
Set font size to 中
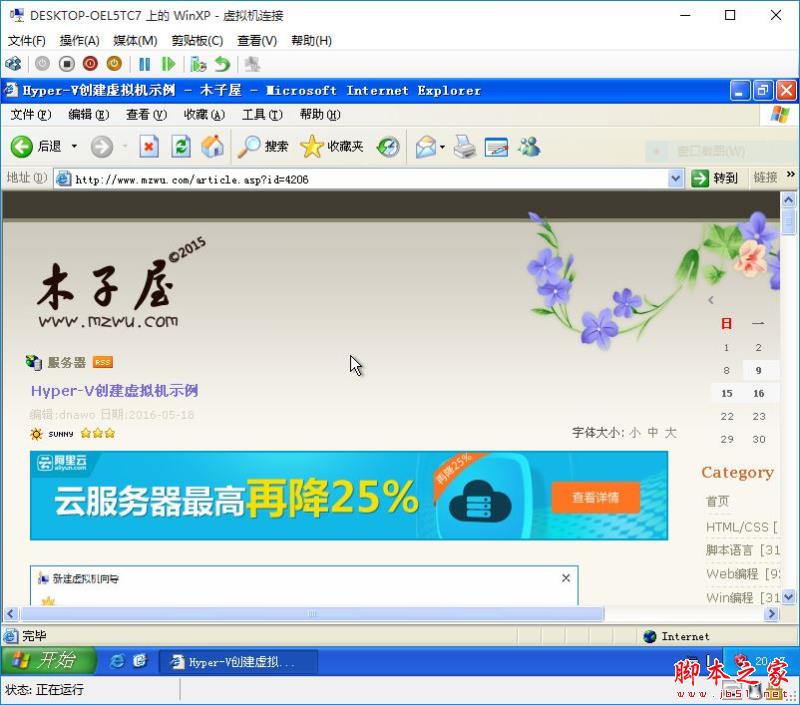point(653,433)
